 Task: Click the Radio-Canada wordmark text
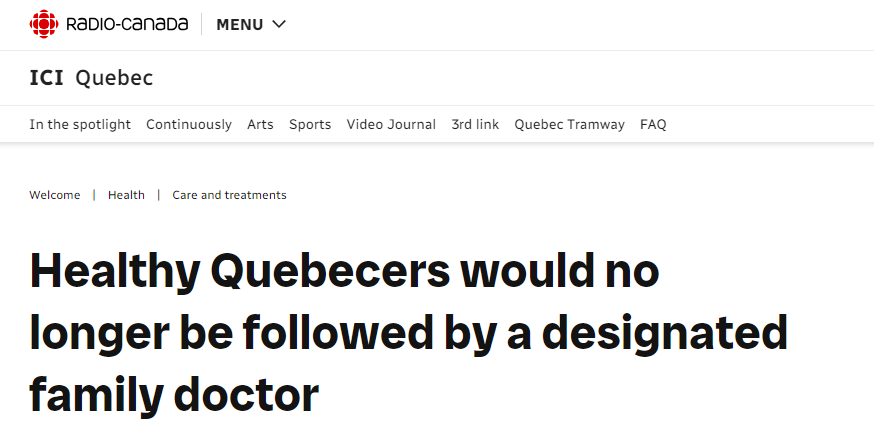click(127, 24)
